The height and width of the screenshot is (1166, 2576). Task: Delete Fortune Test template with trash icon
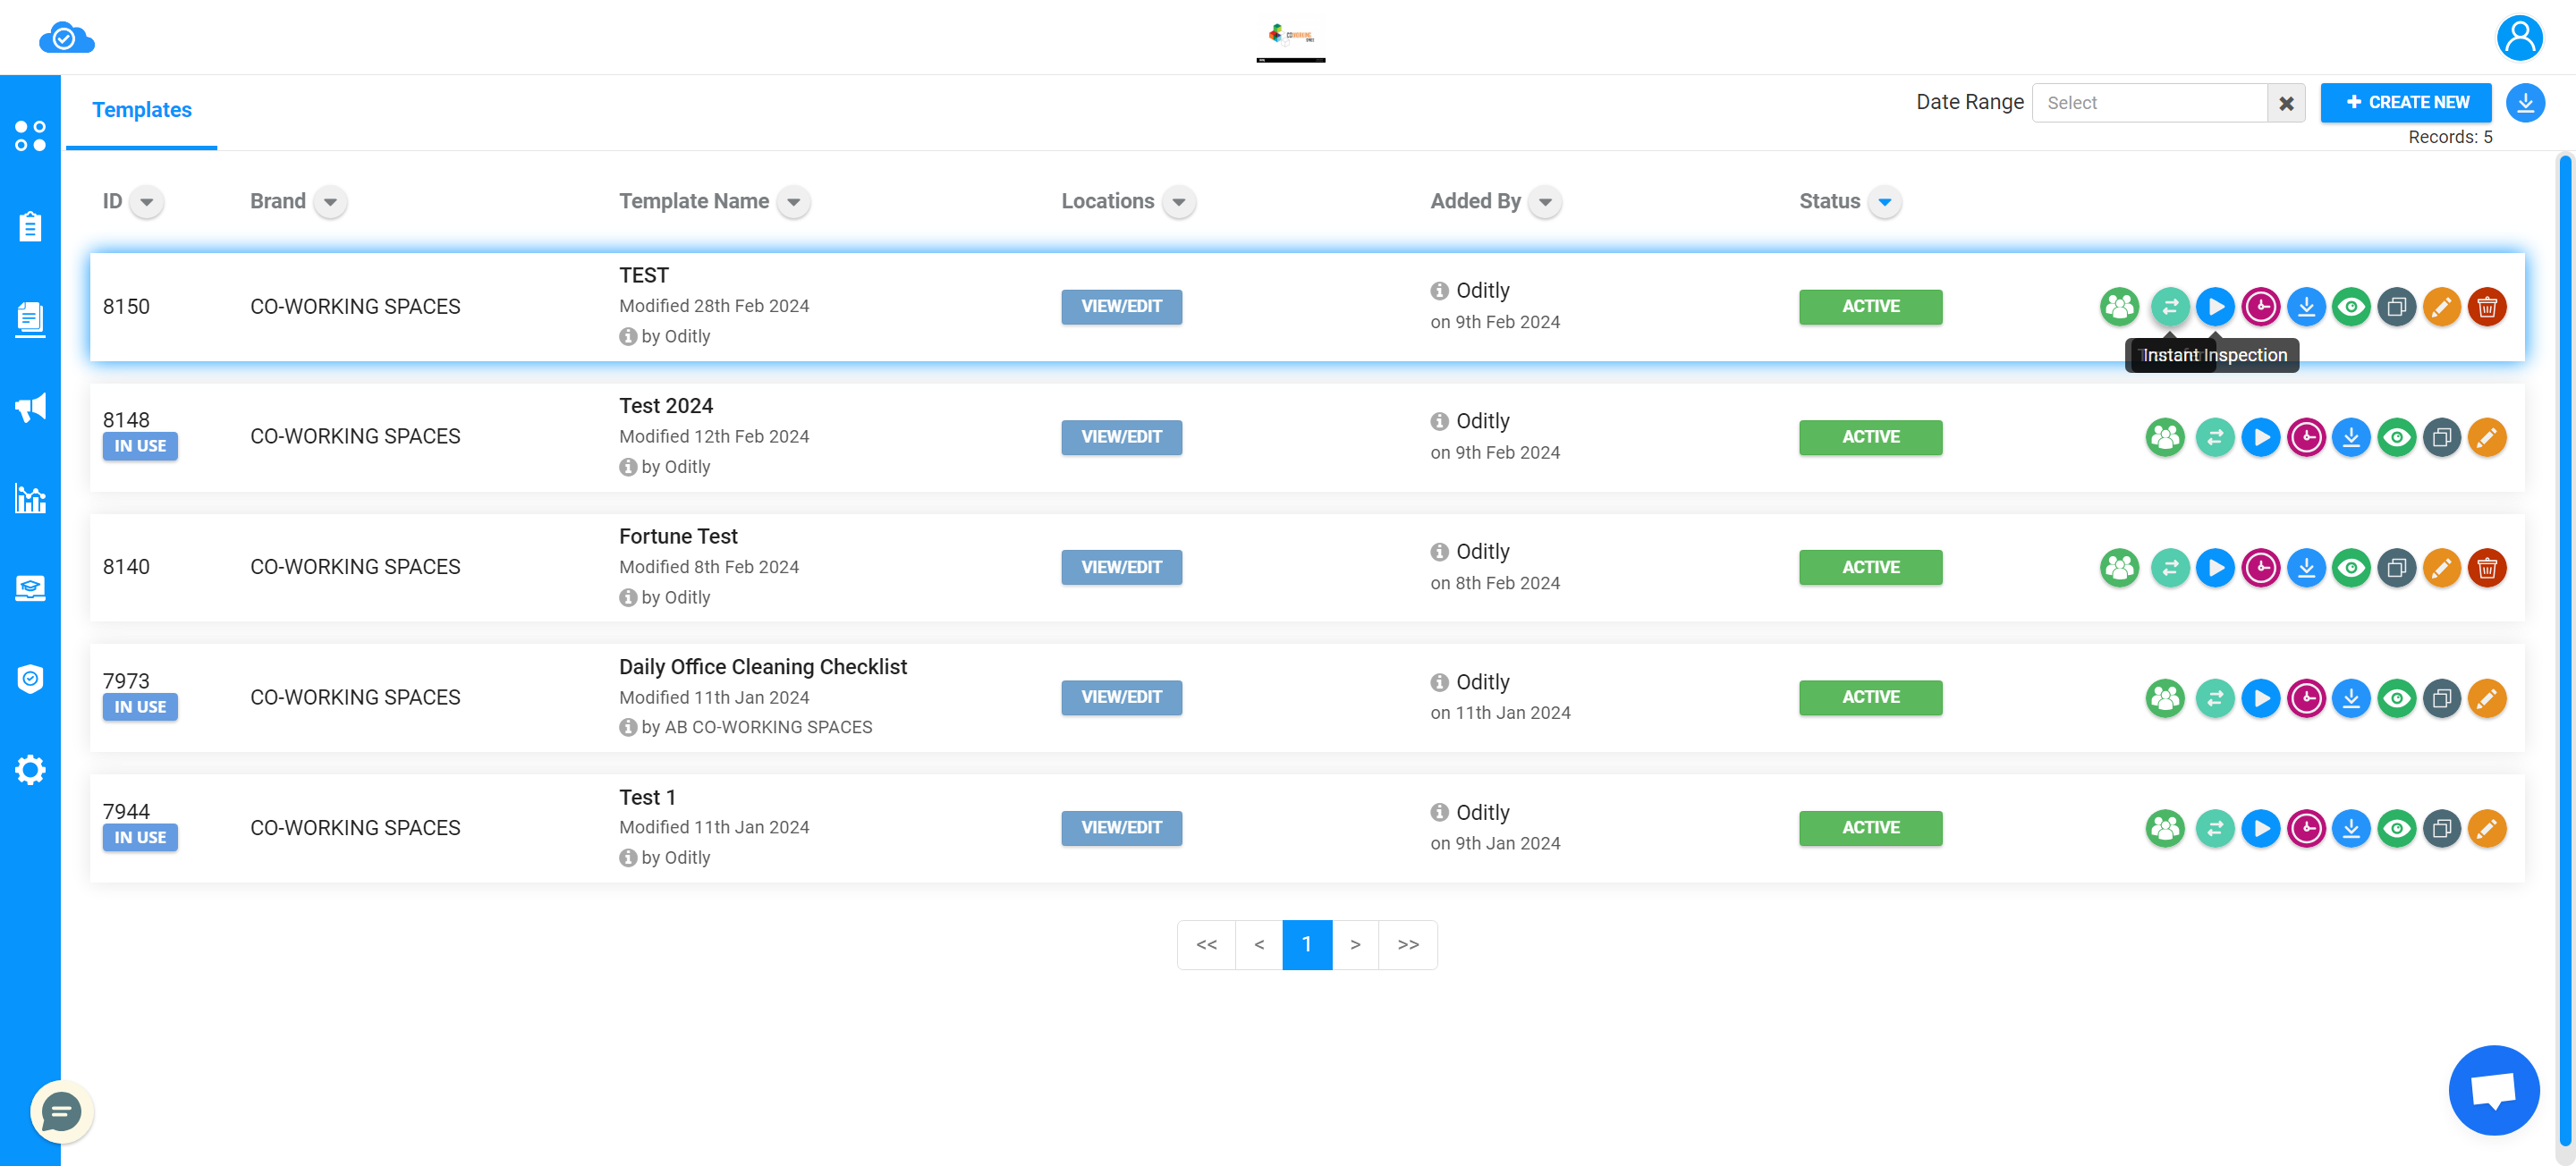tap(2487, 568)
